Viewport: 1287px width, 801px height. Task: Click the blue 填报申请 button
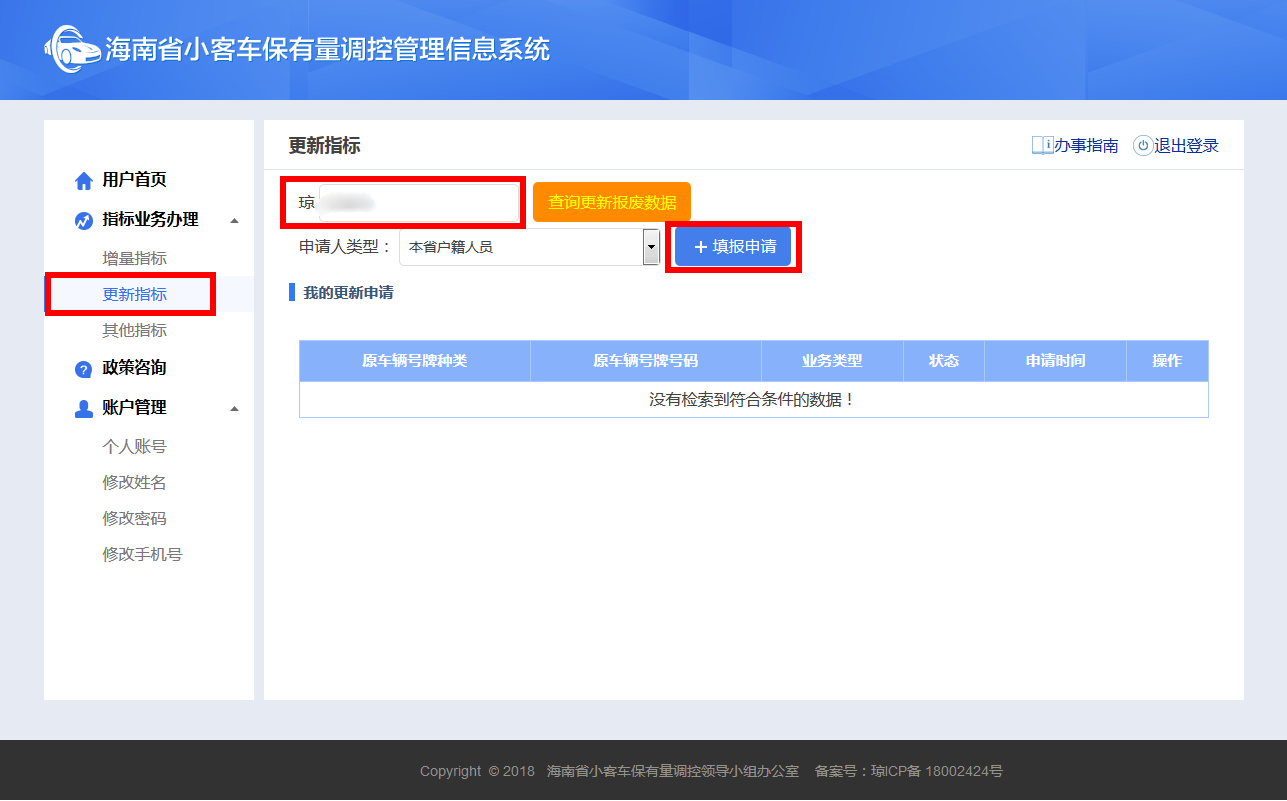tap(733, 247)
